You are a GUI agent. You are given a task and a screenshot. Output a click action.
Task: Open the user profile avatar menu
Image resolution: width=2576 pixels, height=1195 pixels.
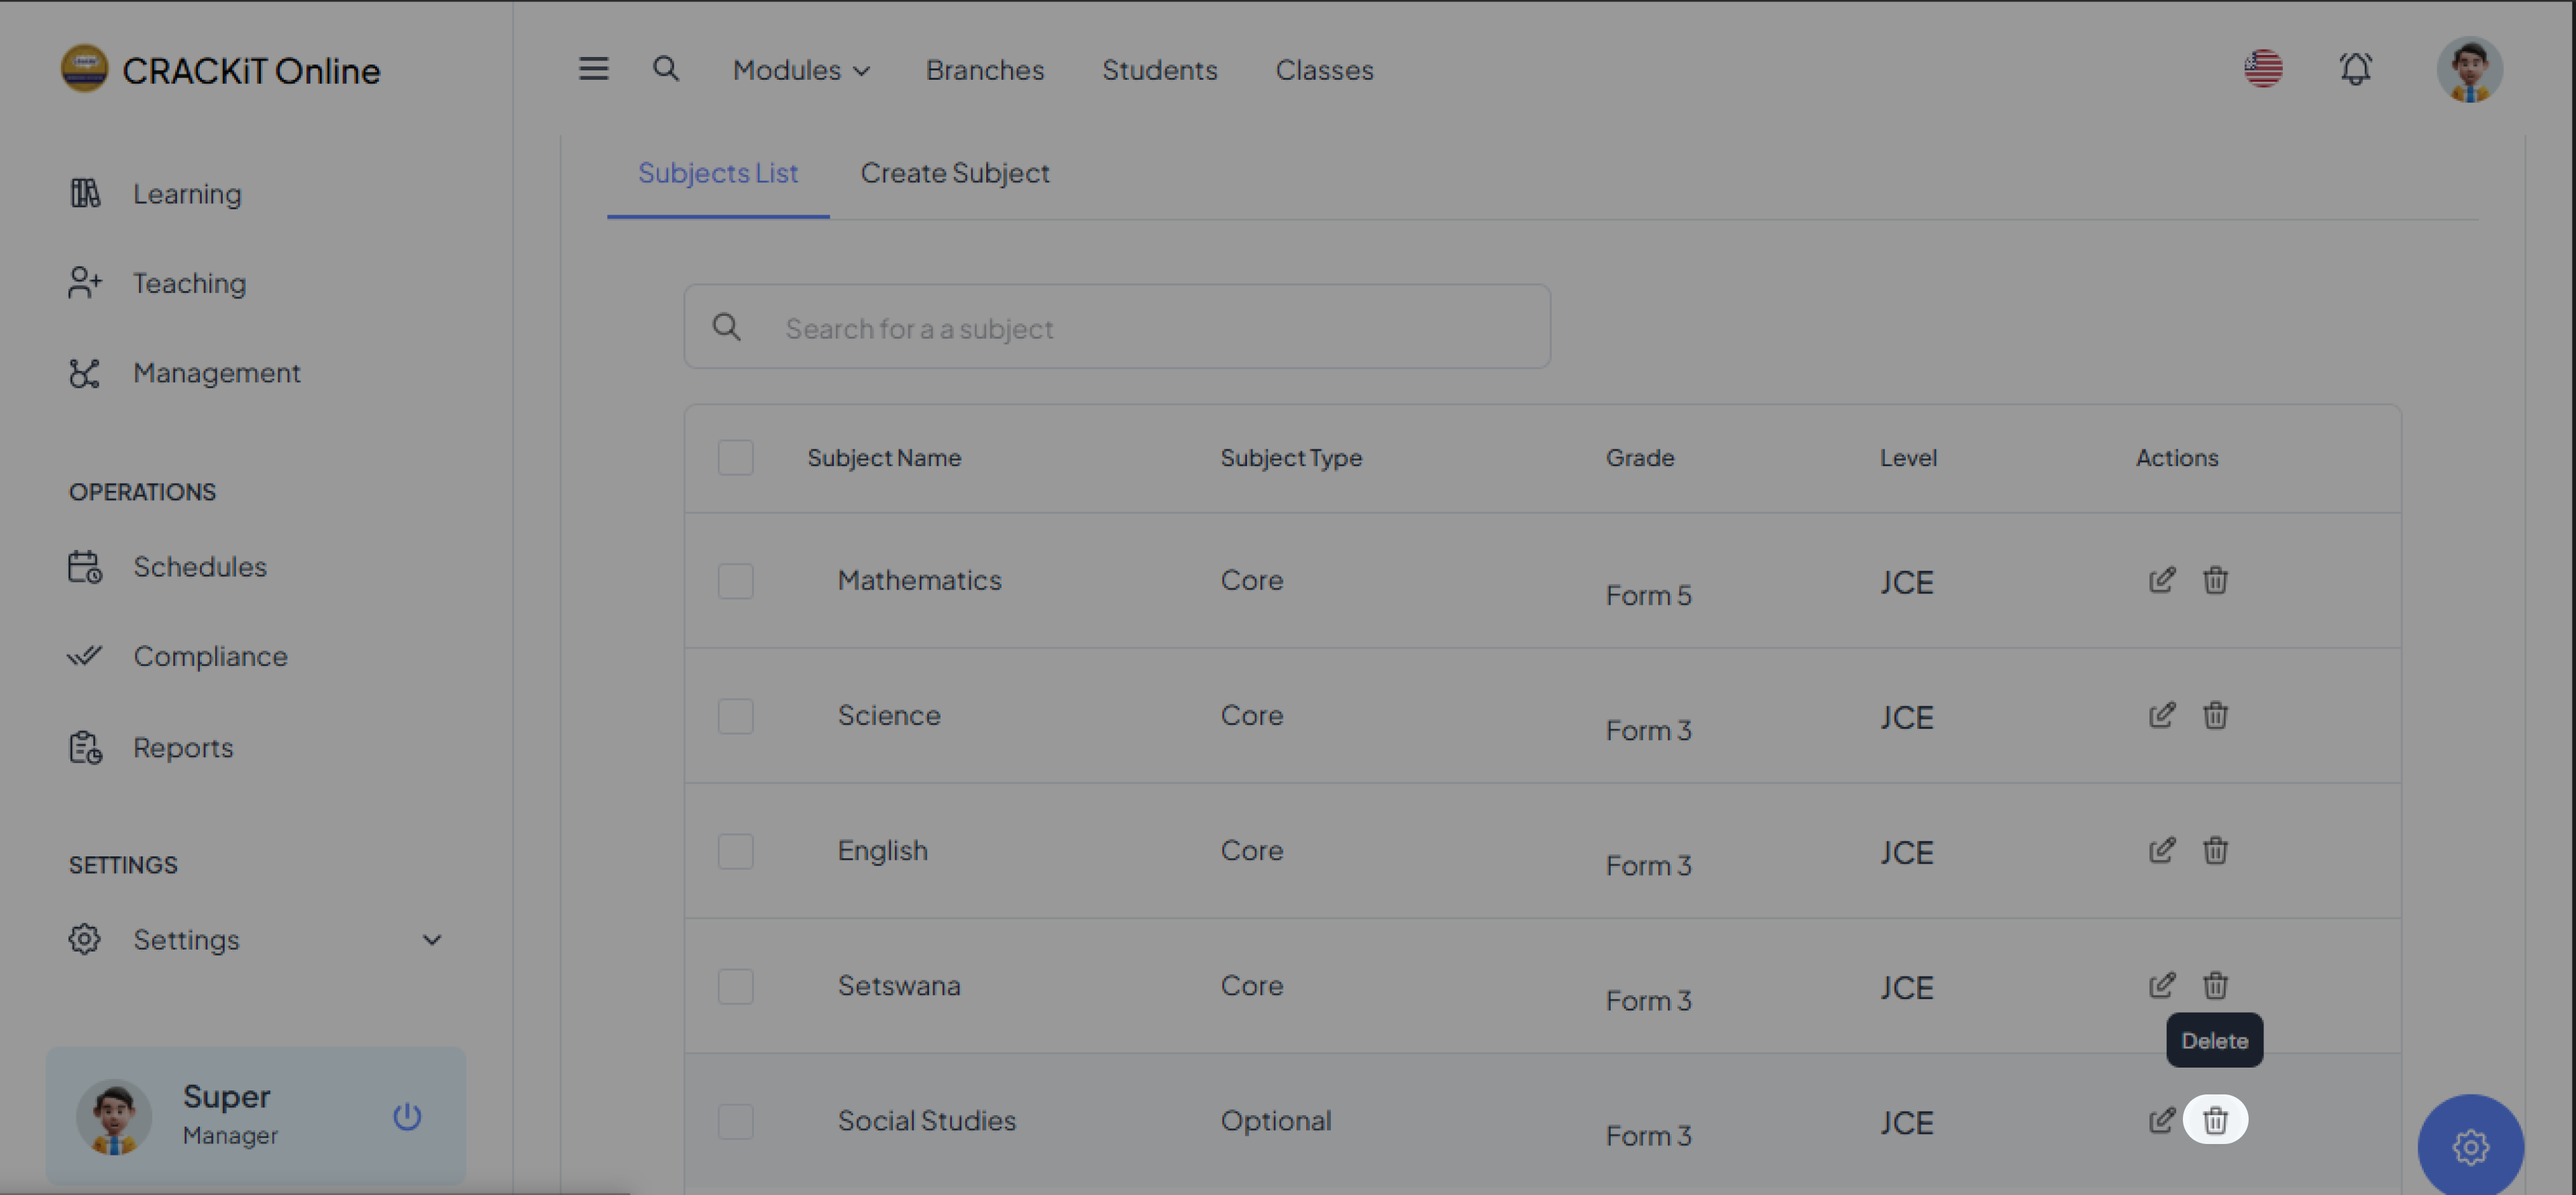tap(2469, 69)
